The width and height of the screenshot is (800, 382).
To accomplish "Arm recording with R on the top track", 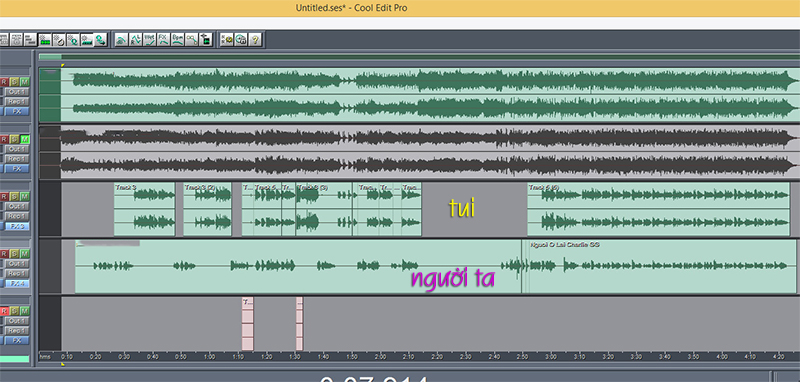I will click(x=4, y=82).
